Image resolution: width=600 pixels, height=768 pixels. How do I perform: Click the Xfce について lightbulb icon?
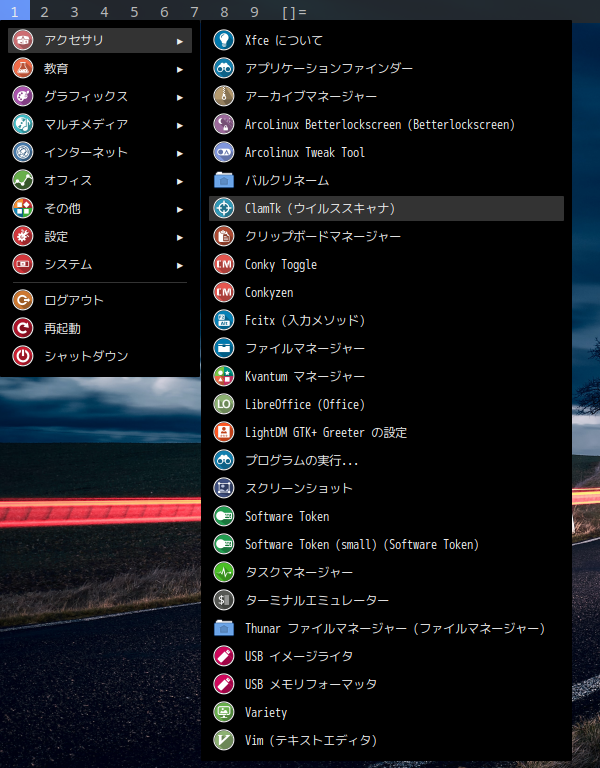[x=224, y=40]
